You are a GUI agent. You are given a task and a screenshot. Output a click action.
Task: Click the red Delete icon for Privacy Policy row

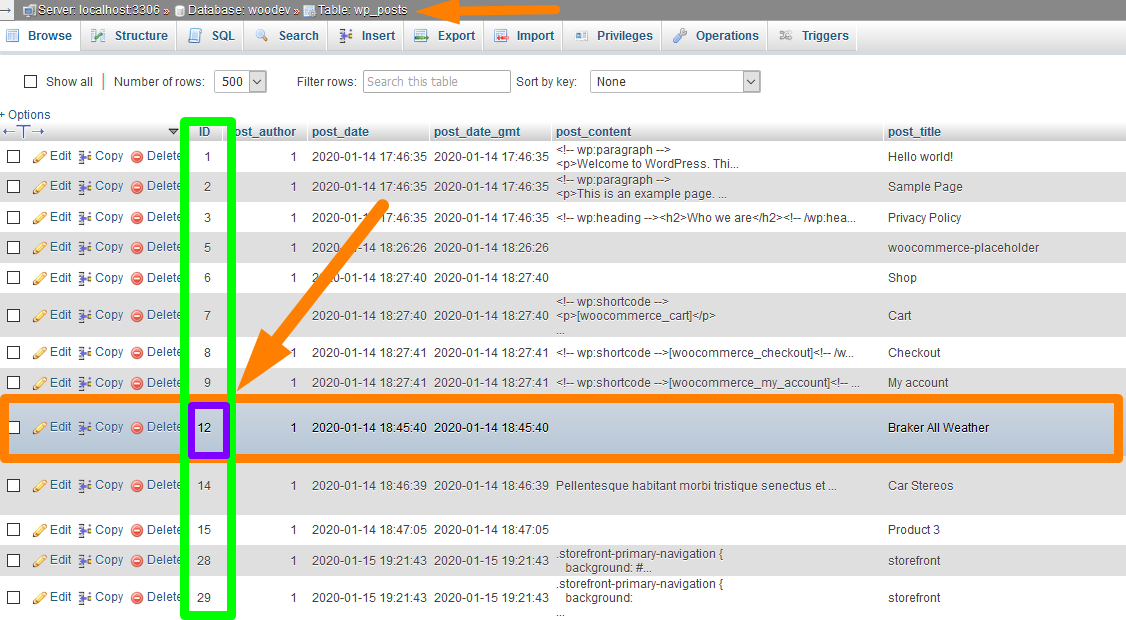tap(138, 218)
